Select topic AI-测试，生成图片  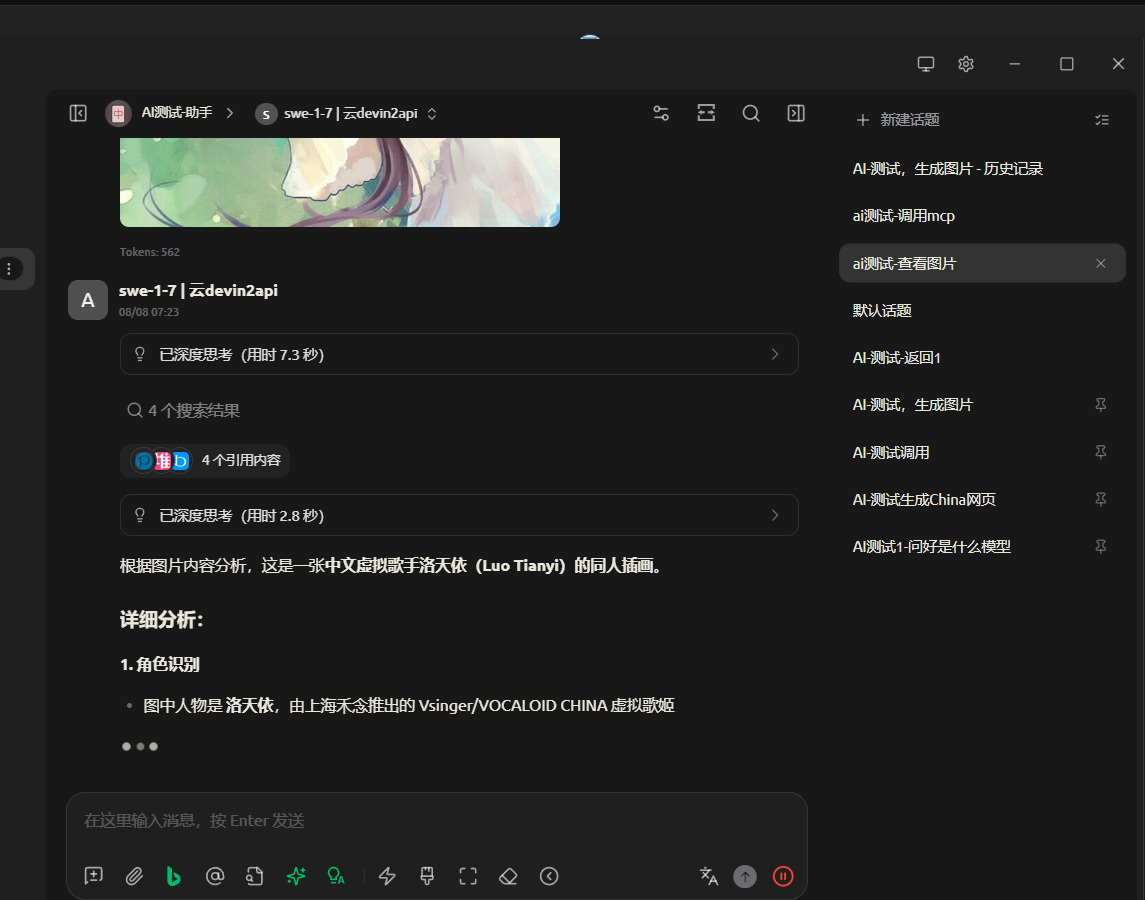coord(982,405)
